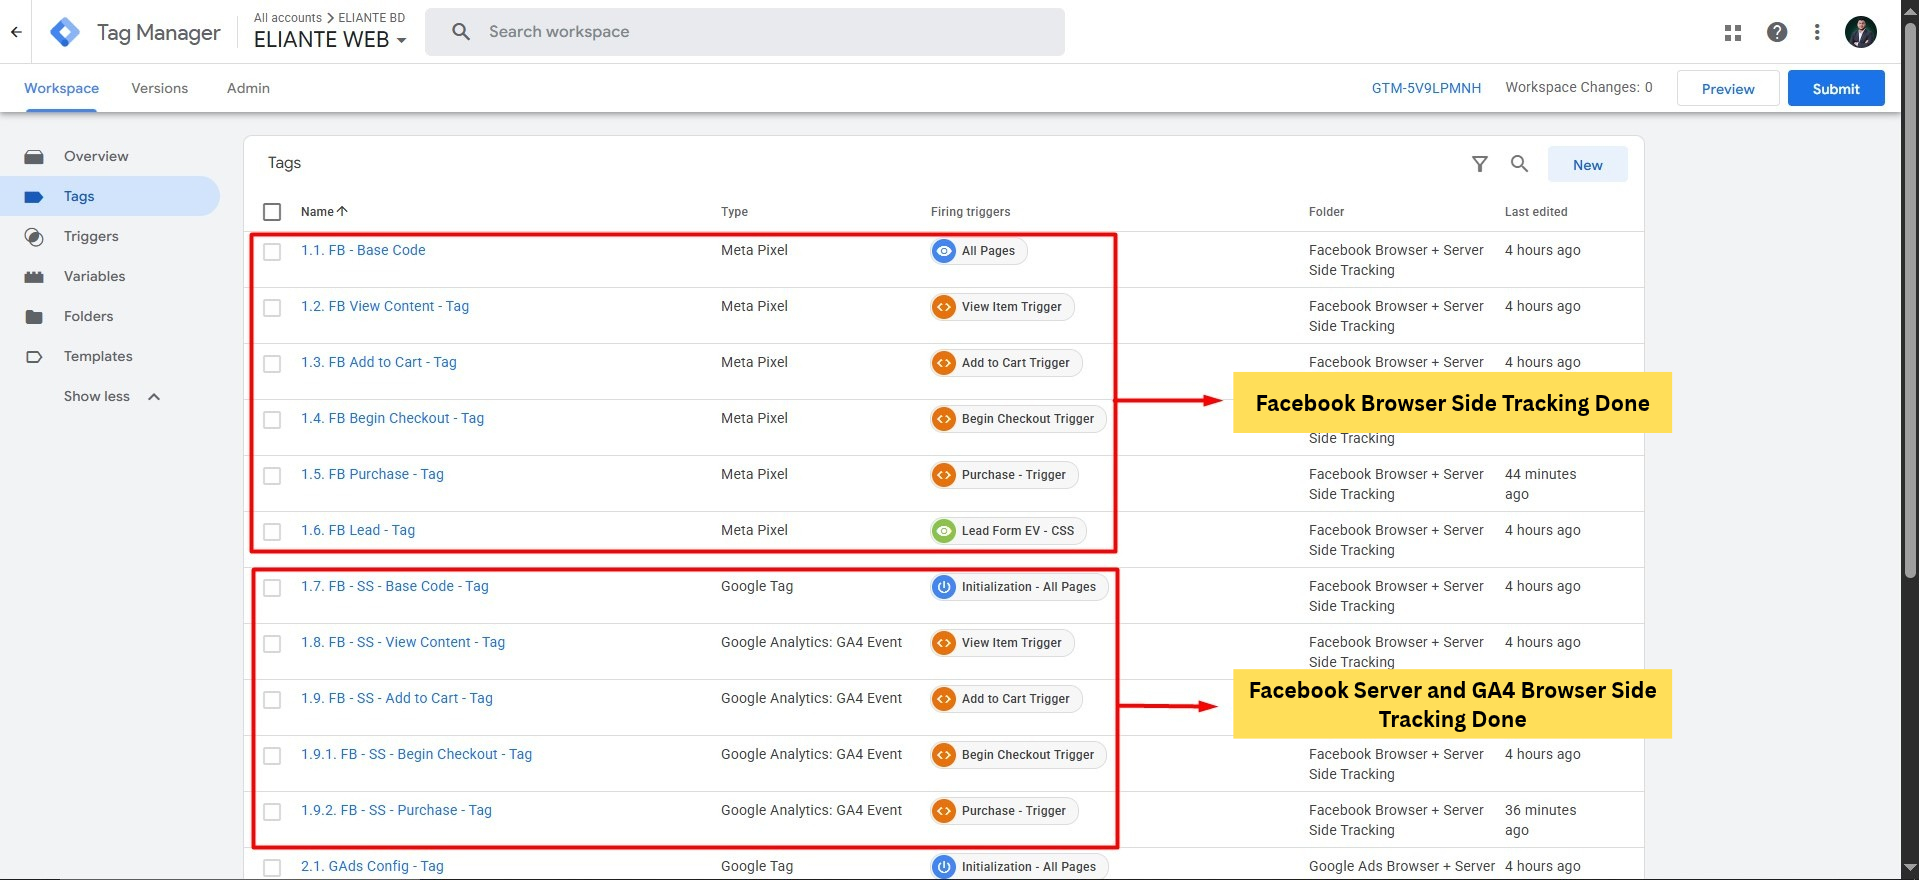Open the ELIANTE WEB container dropdown
1919x880 pixels.
point(330,40)
